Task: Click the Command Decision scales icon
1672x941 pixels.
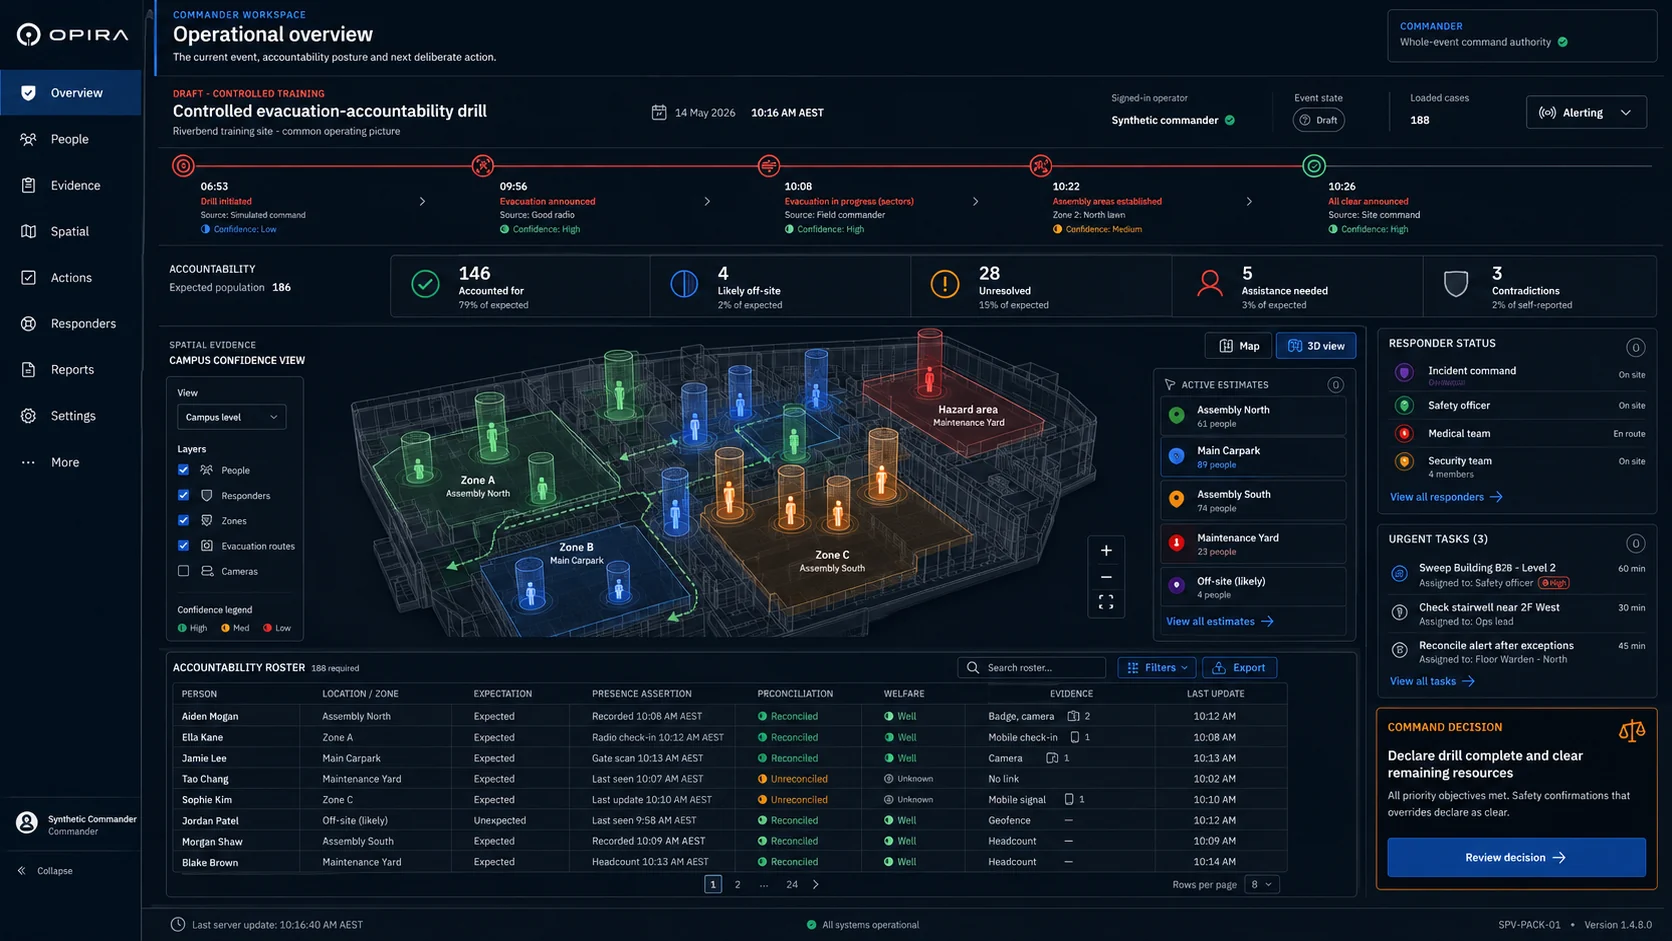Action: point(1631,731)
